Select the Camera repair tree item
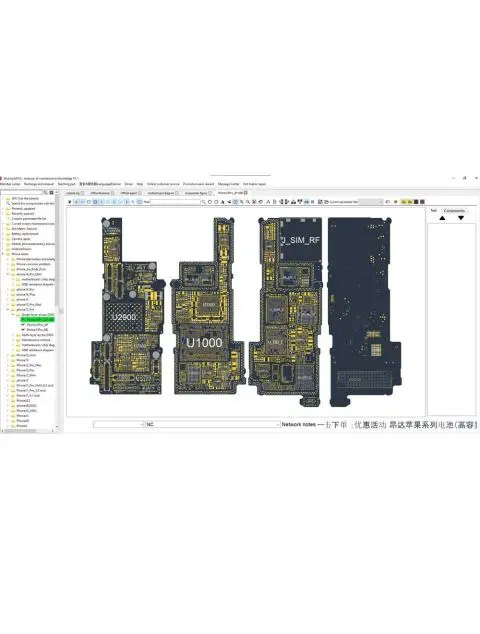 point(21,239)
